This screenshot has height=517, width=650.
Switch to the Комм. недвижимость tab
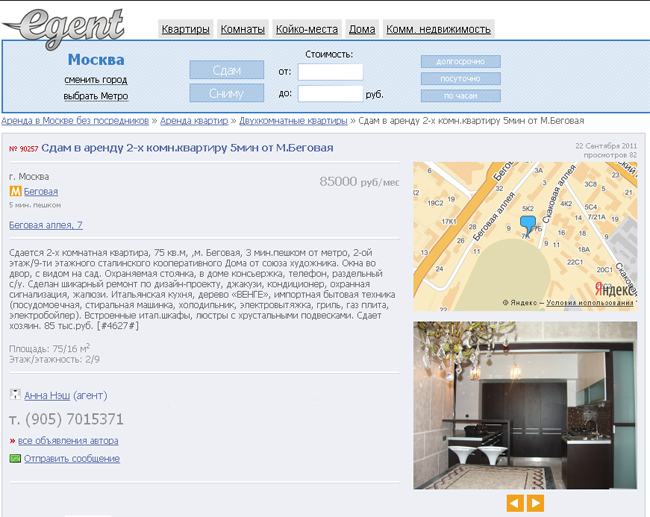point(438,29)
